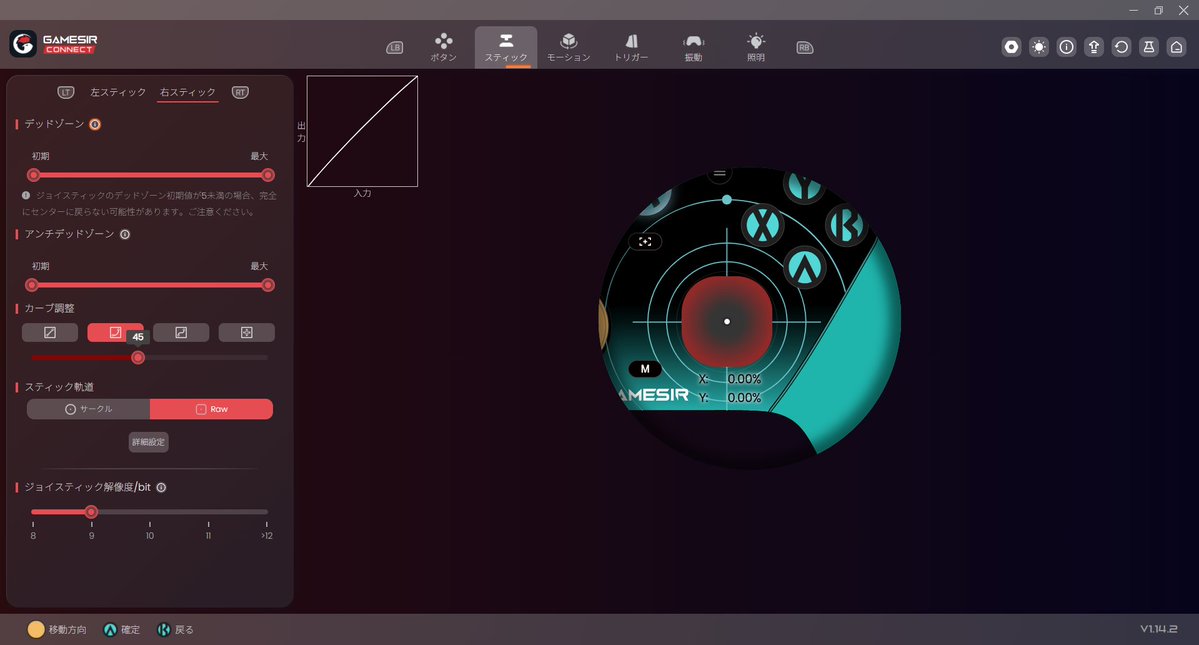1199x645 pixels.
Task: Click the LB bumper icon in top bar
Action: tap(395, 47)
